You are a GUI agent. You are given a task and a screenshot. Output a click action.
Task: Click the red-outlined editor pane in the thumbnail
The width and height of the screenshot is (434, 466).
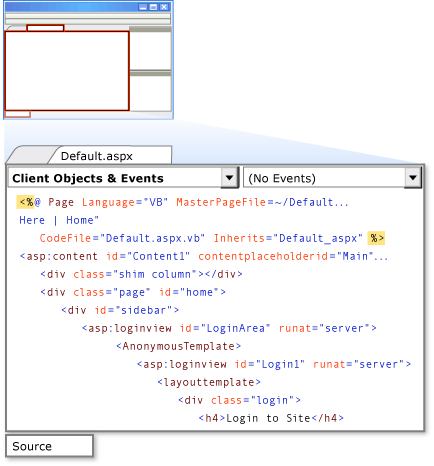67,71
